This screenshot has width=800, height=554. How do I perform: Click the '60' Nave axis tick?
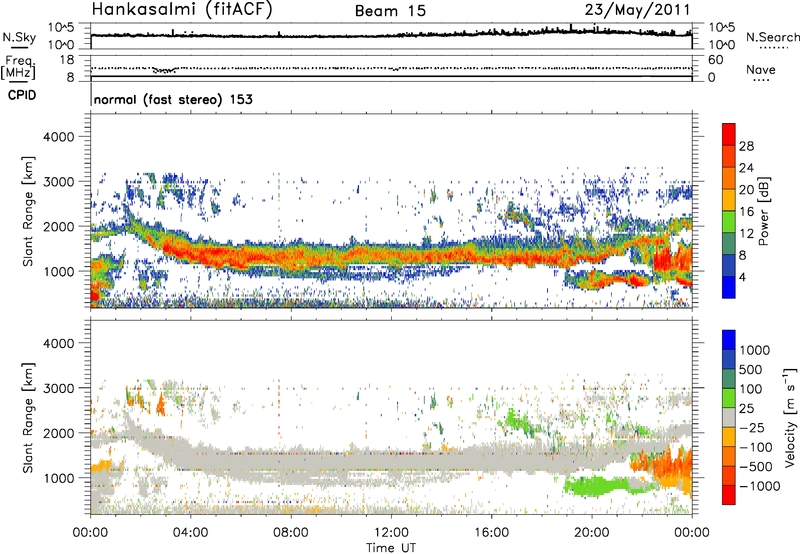click(716, 60)
